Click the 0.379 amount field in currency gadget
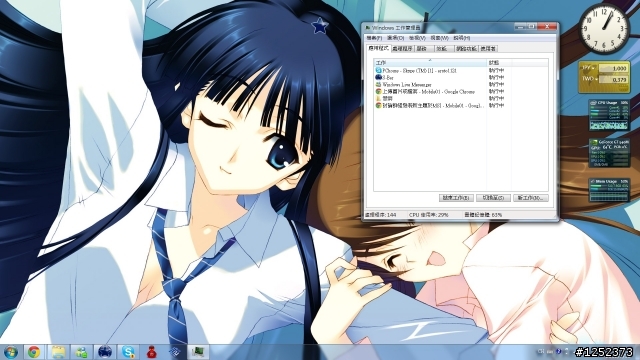Image resolution: width=640 pixels, height=360 pixels. pyautogui.click(x=613, y=79)
